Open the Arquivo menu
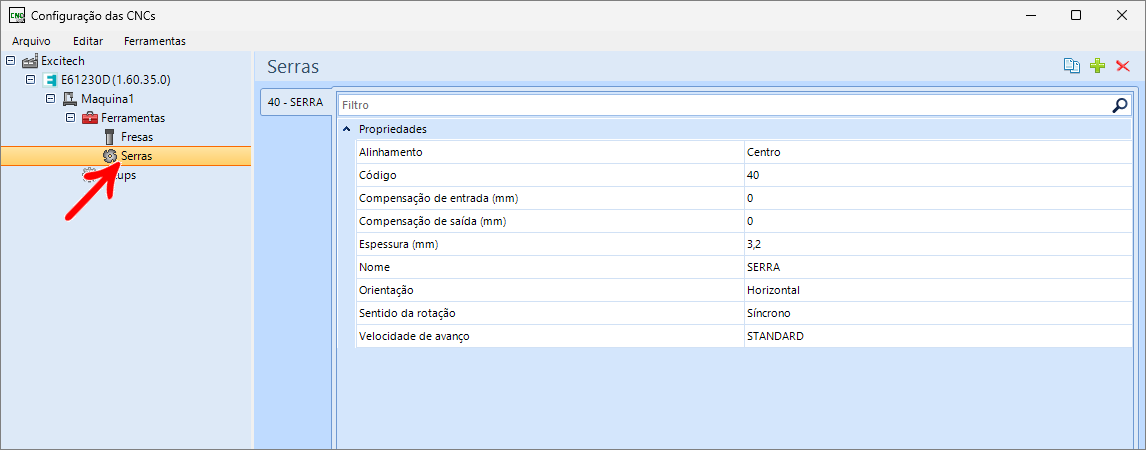 pos(31,41)
